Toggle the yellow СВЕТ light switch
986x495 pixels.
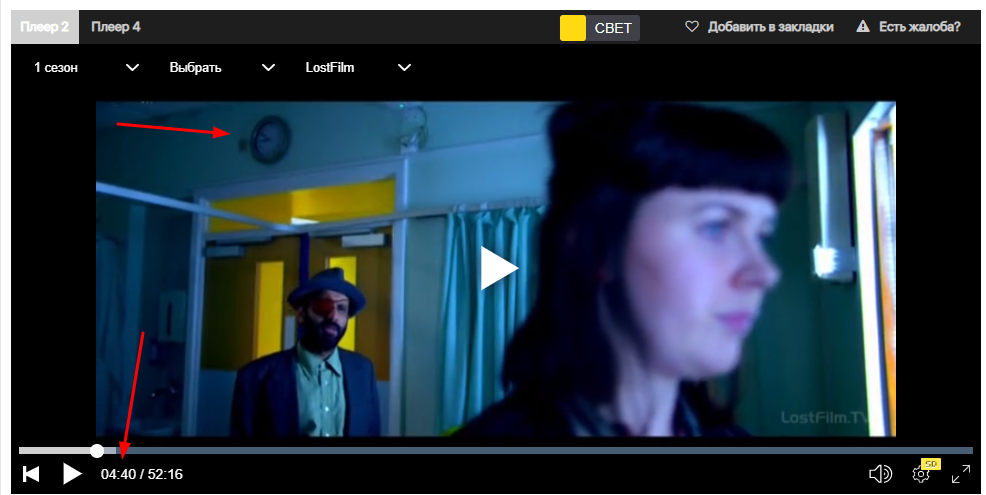[x=573, y=28]
